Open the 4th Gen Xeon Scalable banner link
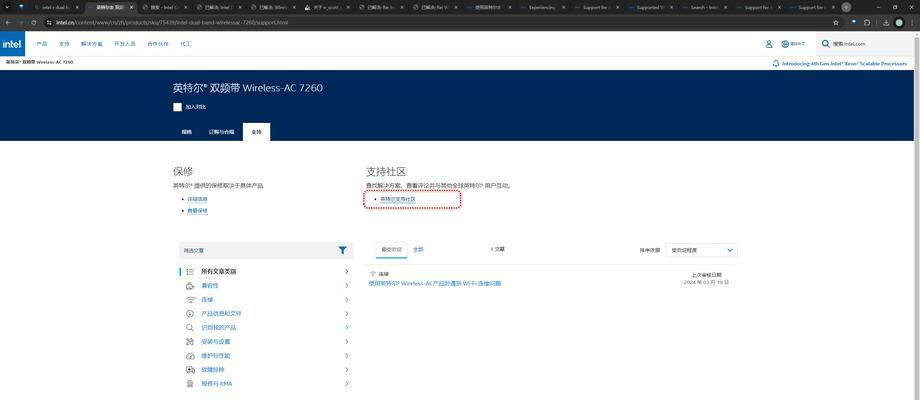The image size is (920, 400). click(x=844, y=63)
